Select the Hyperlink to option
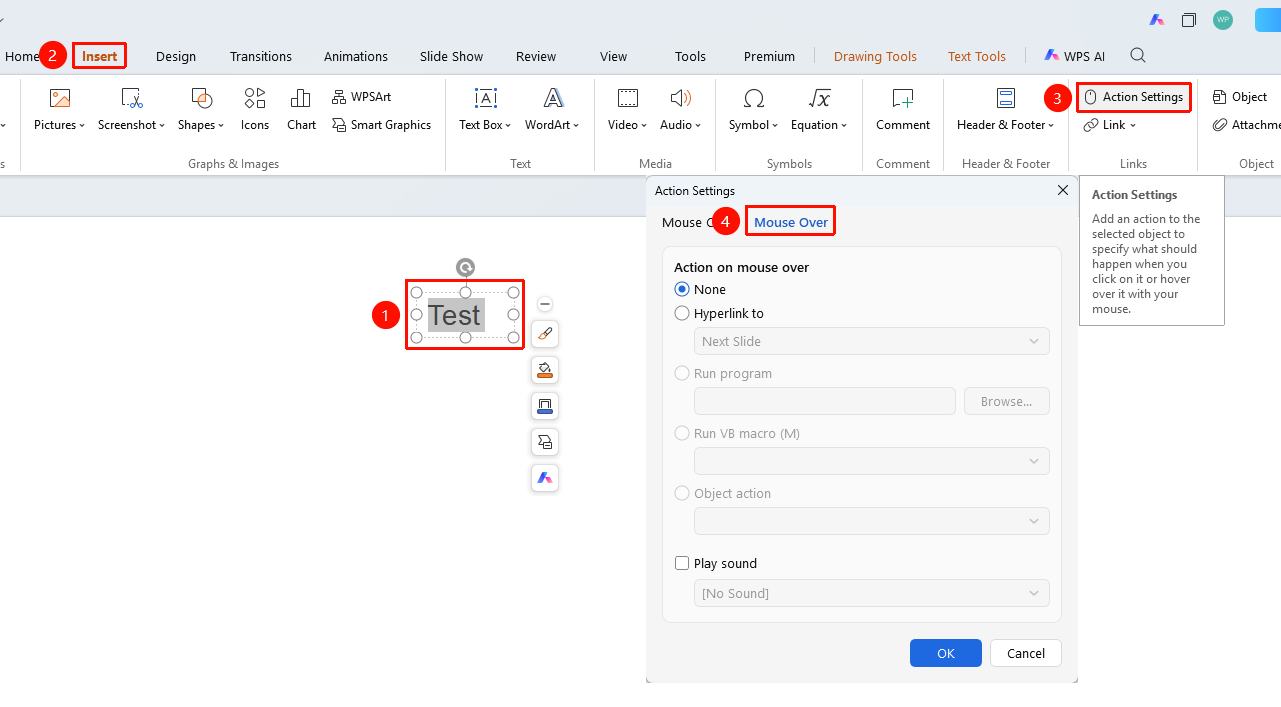This screenshot has height=707, width=1281. pos(682,313)
